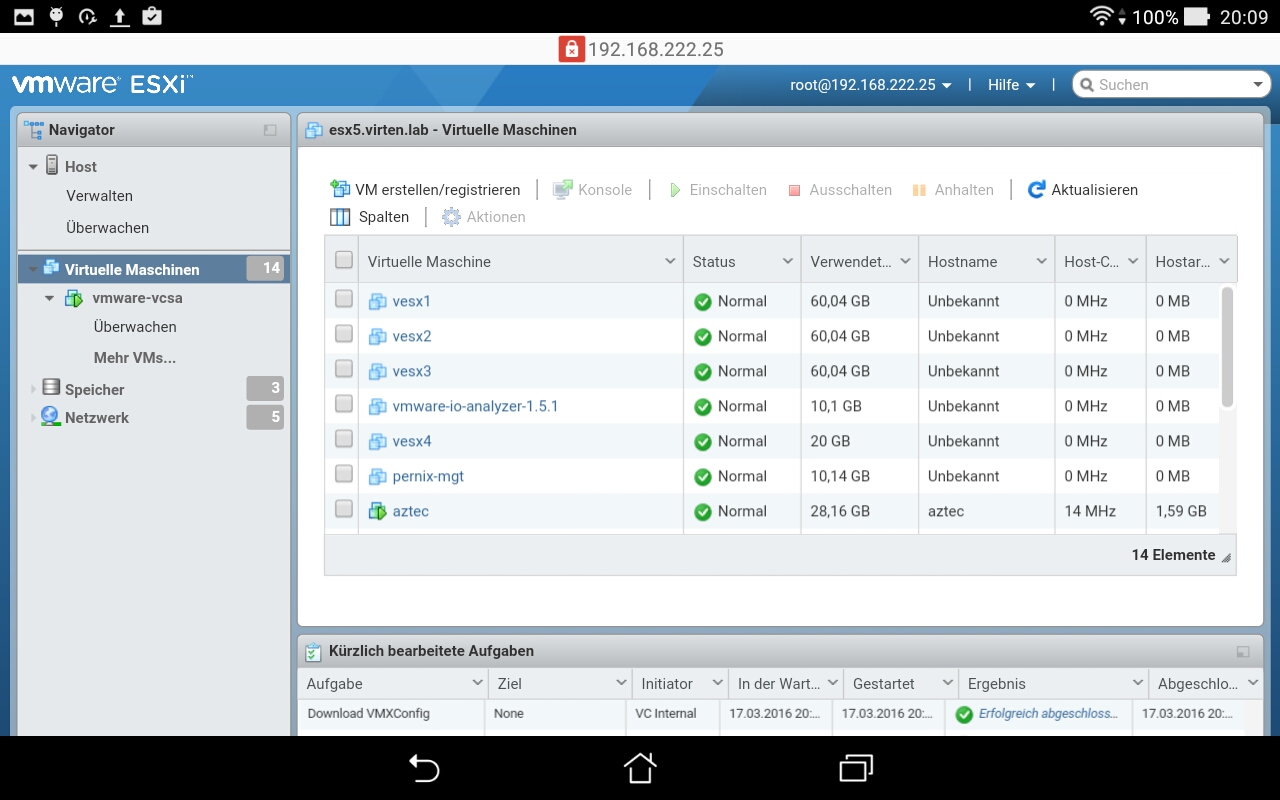Check the vesx2 row checkbox
The image size is (1280, 800).
[x=344, y=334]
